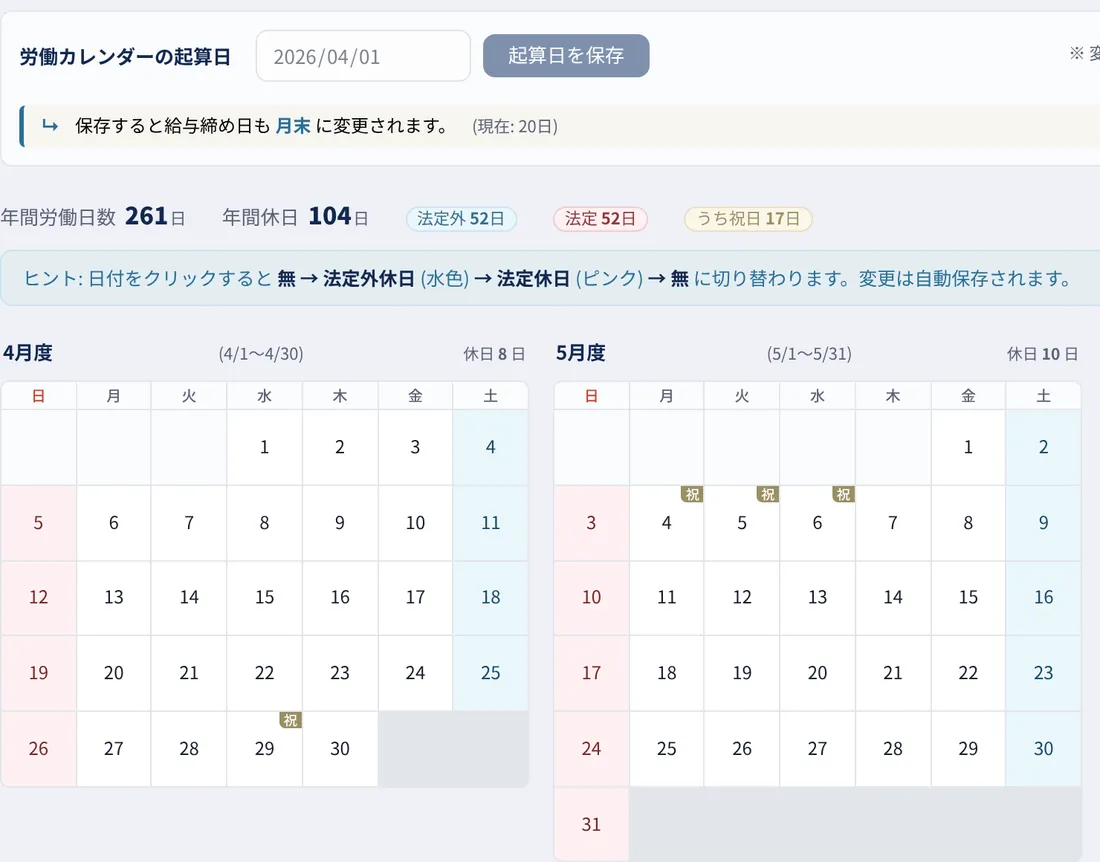Select May 20 in the calendar
Image resolution: width=1100 pixels, height=862 pixels.
[817, 673]
